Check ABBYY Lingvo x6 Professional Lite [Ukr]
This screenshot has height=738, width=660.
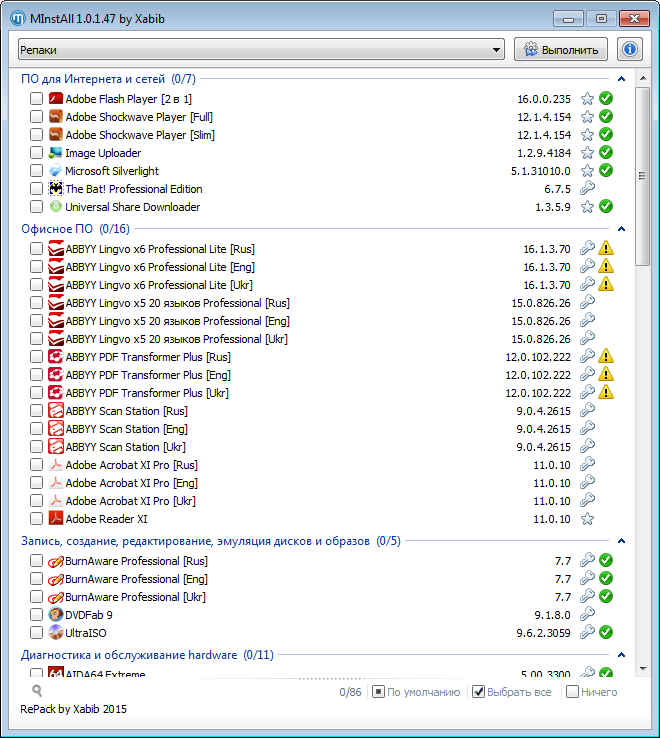[x=36, y=285]
